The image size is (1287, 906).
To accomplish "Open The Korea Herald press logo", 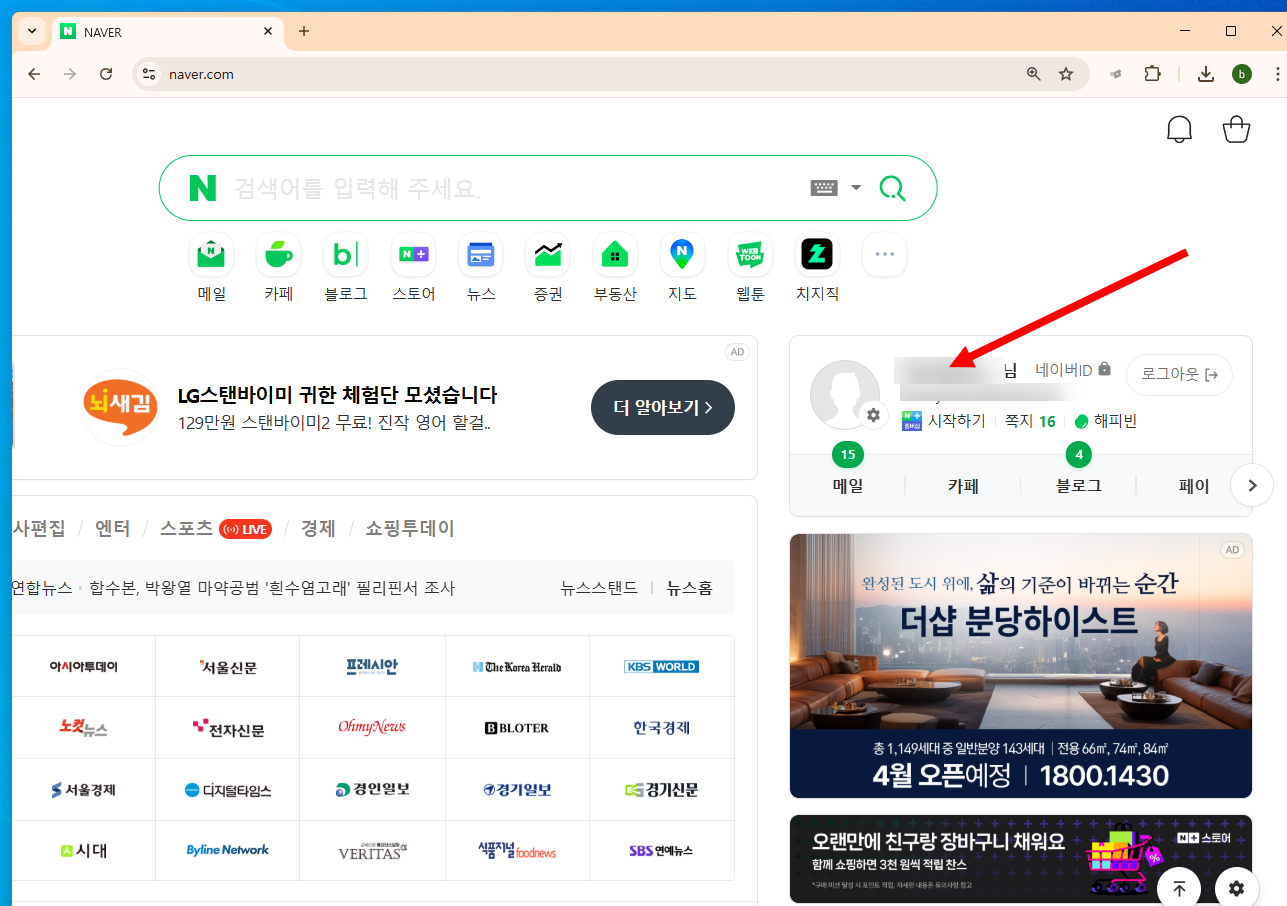I will click(x=517, y=666).
